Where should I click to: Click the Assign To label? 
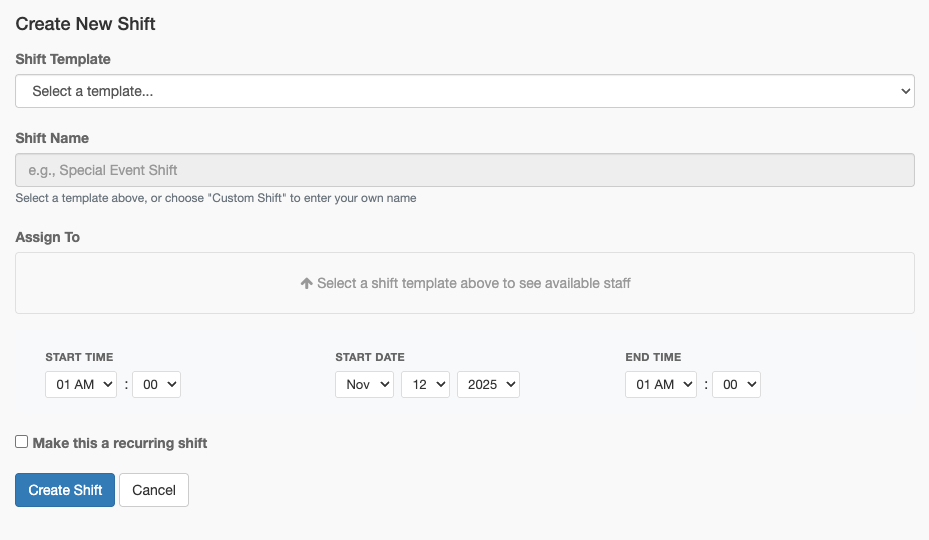[48, 237]
